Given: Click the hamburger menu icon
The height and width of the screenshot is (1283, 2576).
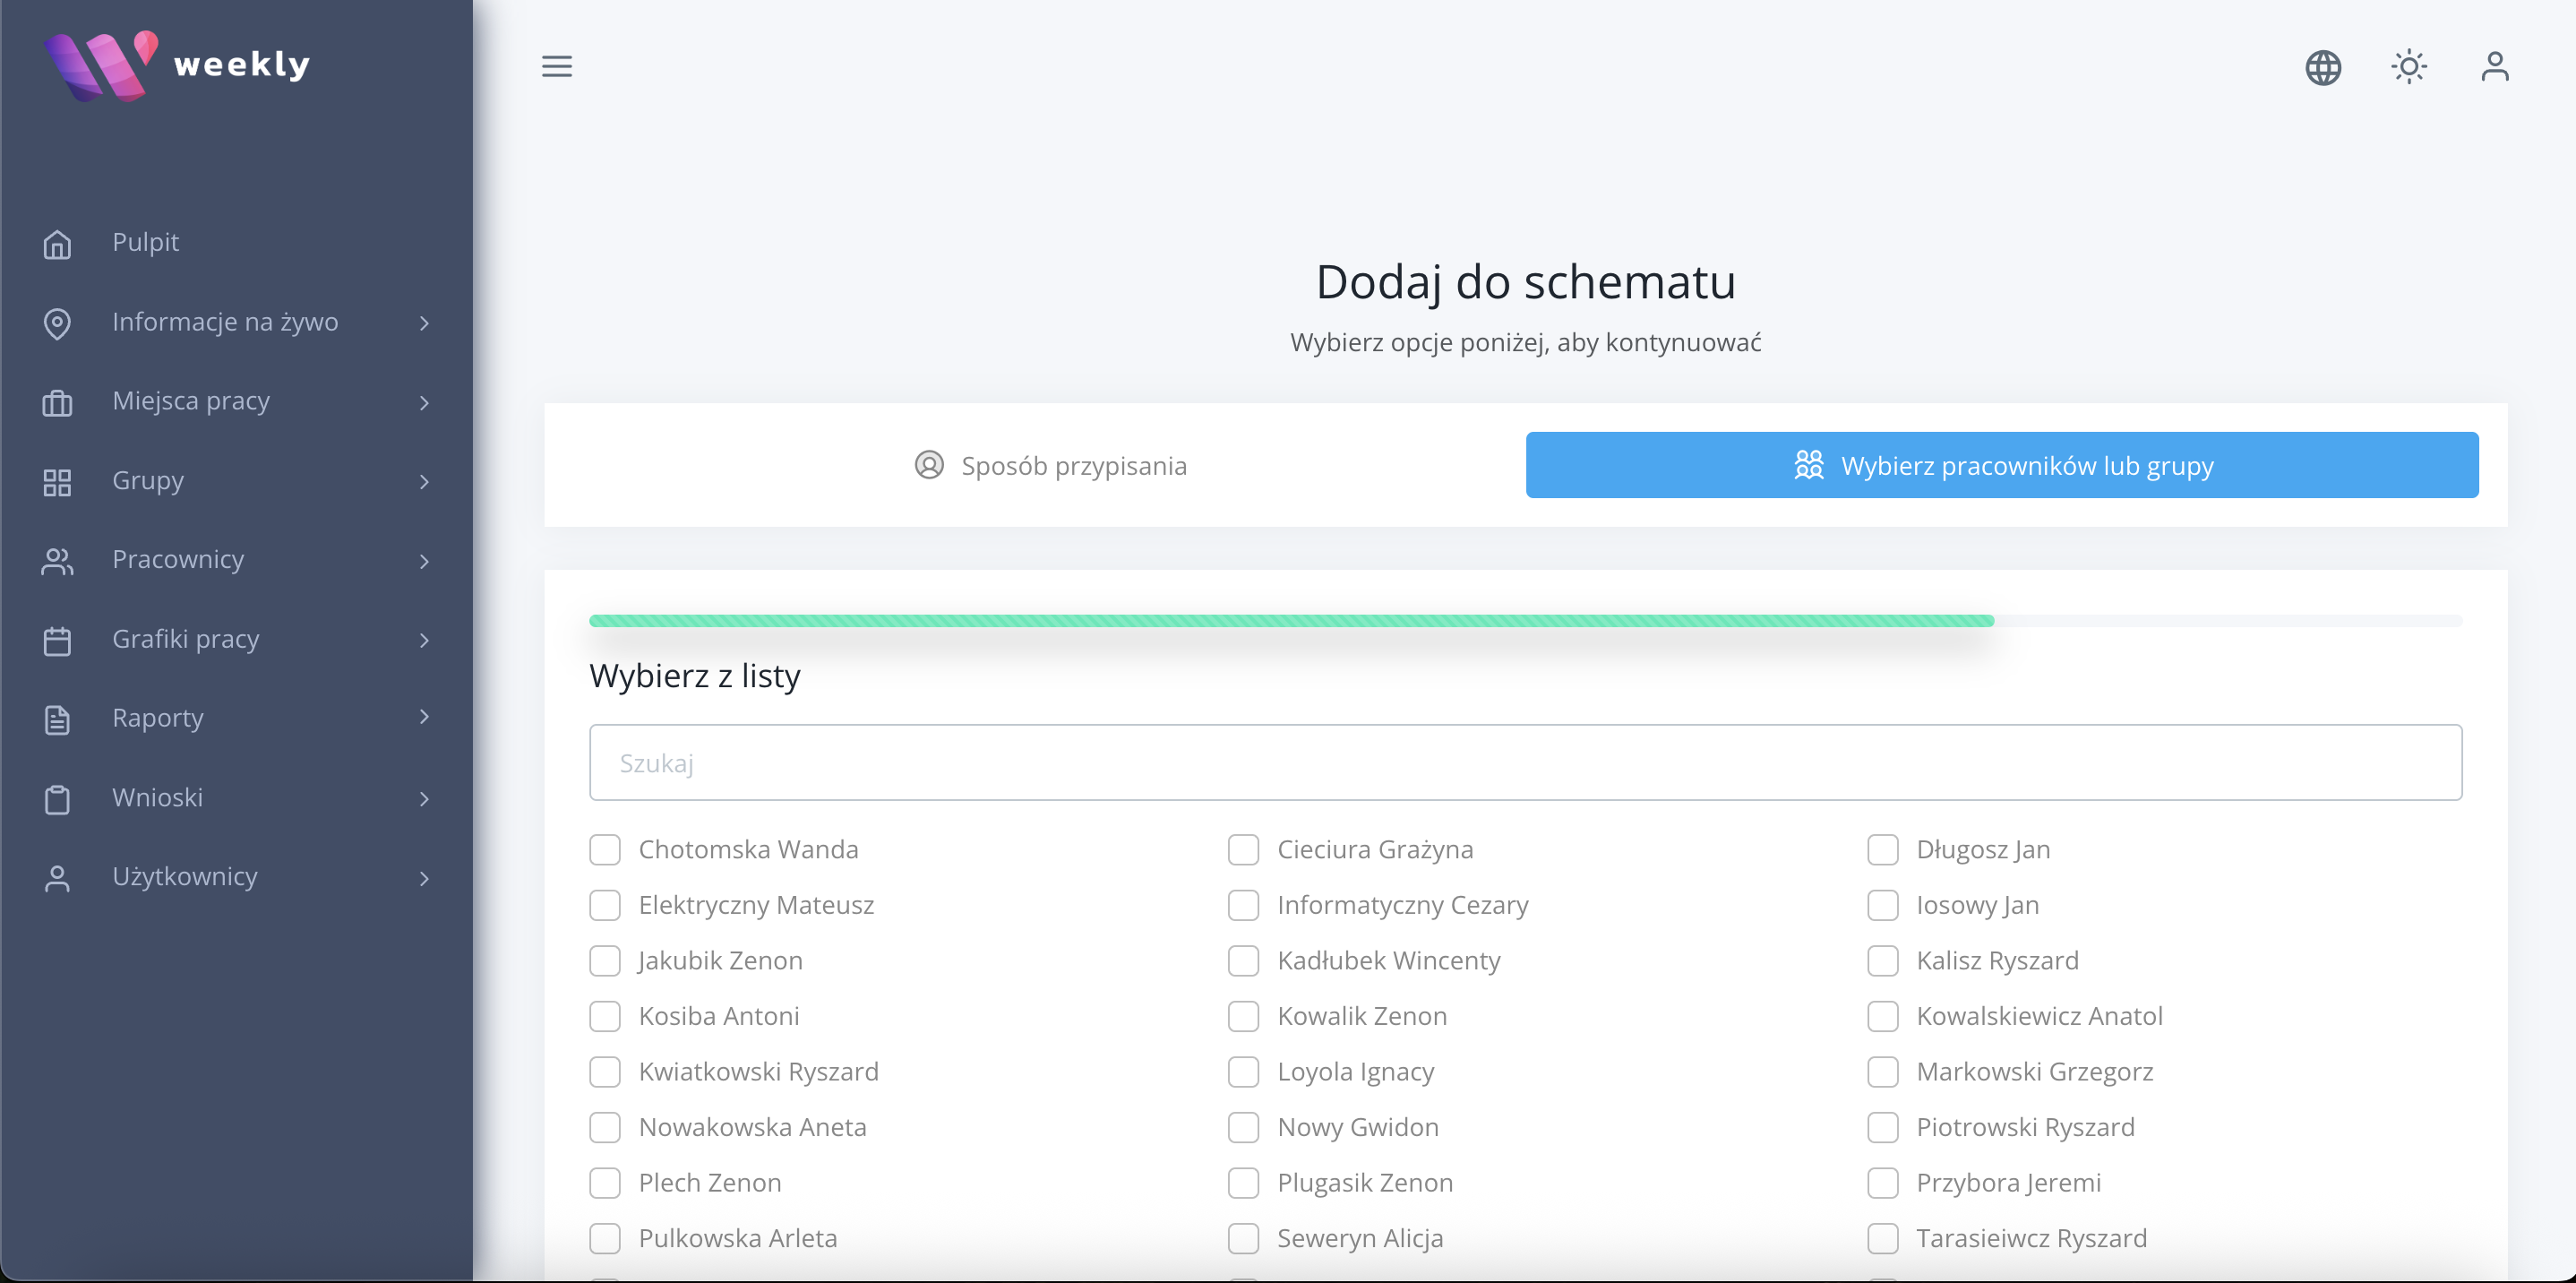Looking at the screenshot, I should 557,66.
